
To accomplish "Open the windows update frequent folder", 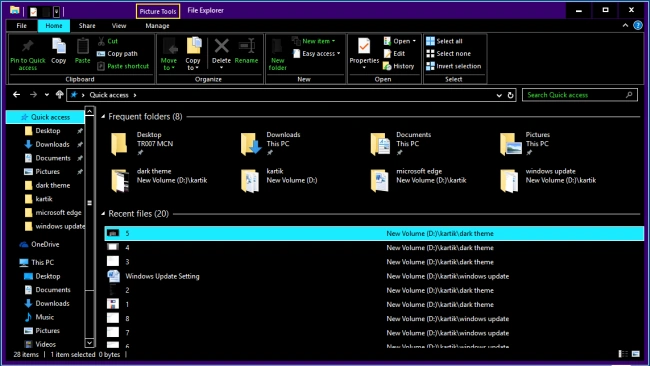I will (x=548, y=180).
